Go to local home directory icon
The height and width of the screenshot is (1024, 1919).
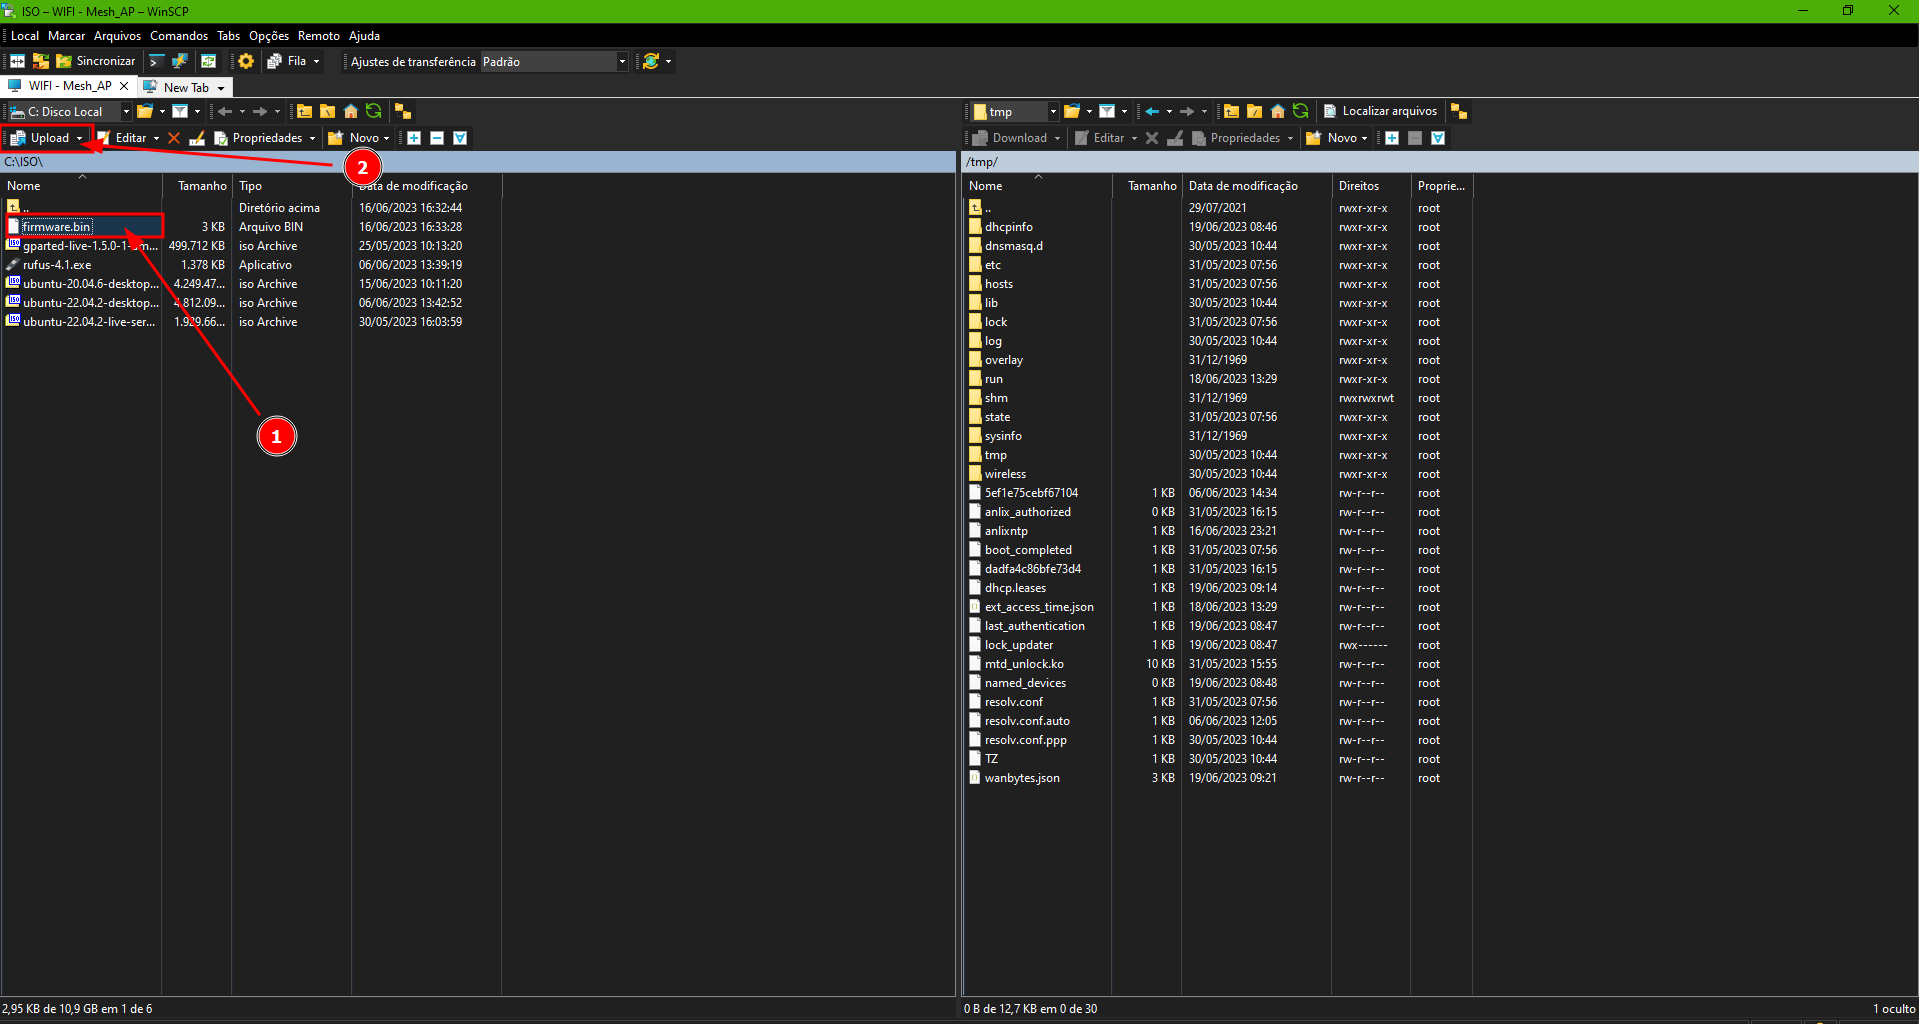pos(351,111)
